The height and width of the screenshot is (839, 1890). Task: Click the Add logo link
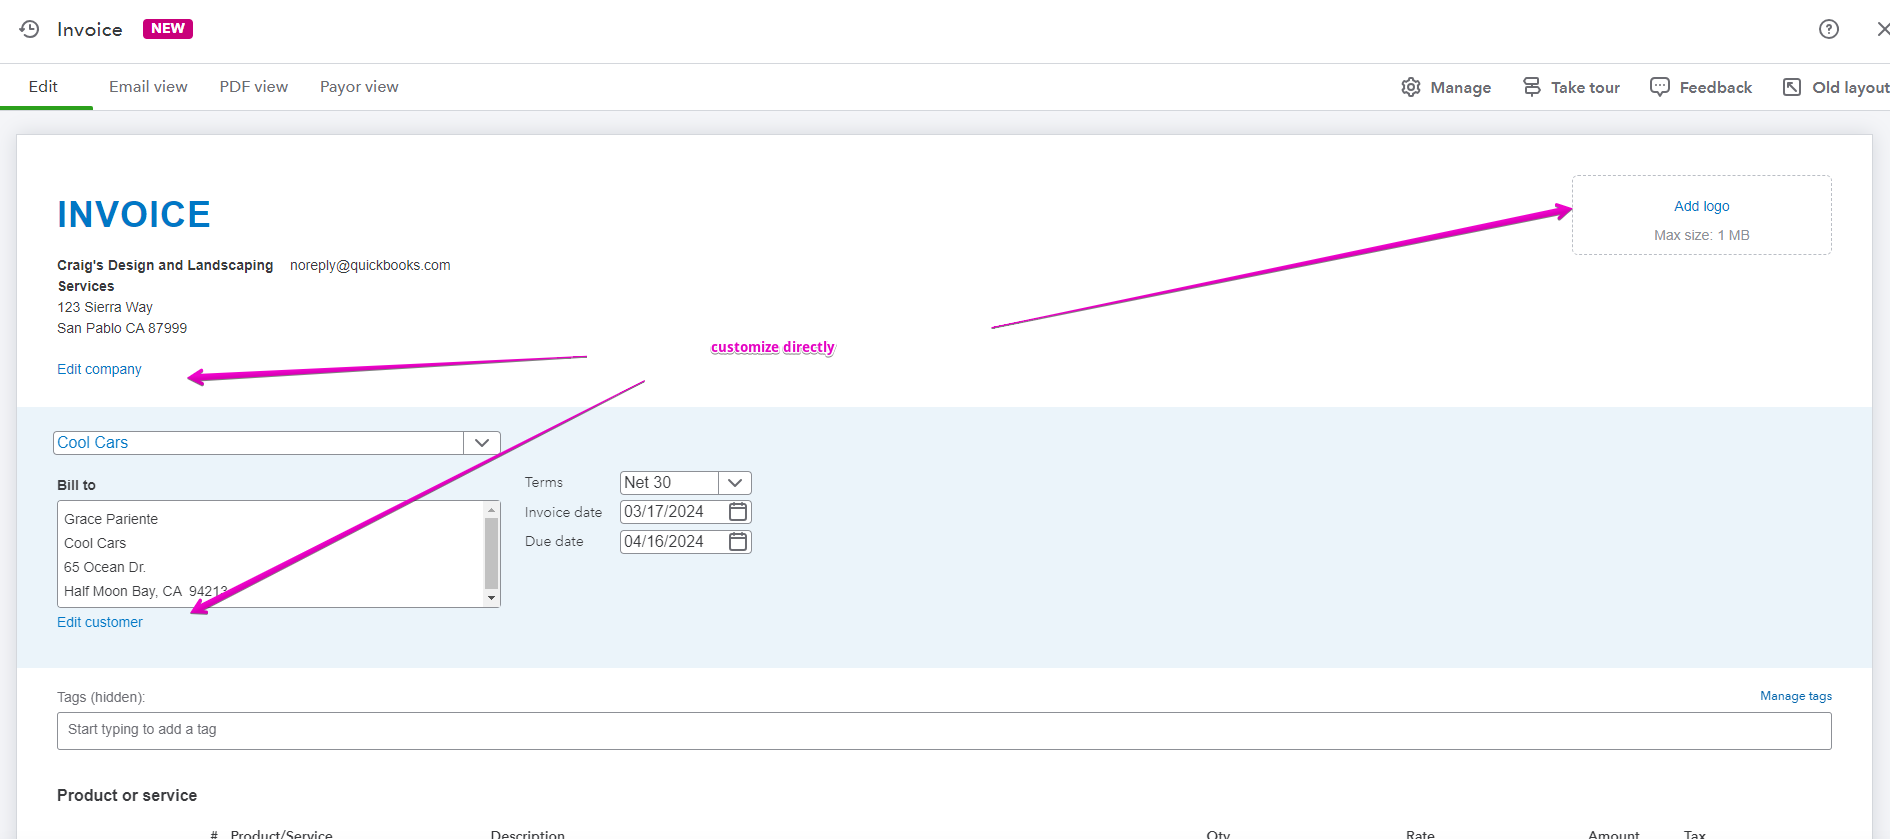(x=1702, y=206)
